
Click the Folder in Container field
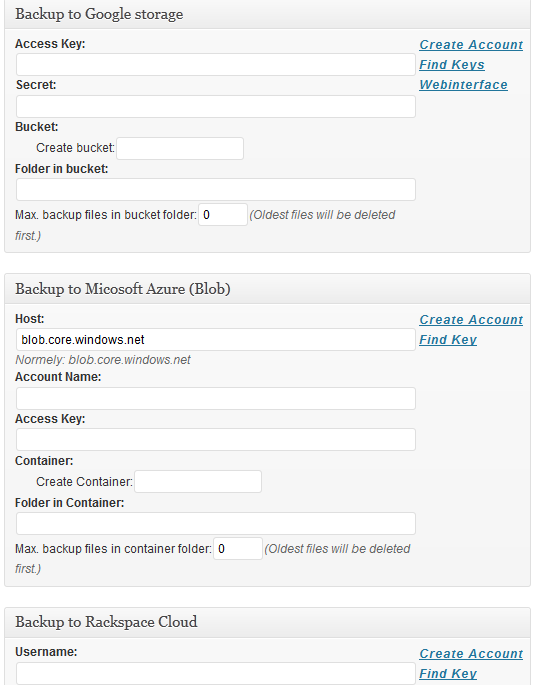216,523
